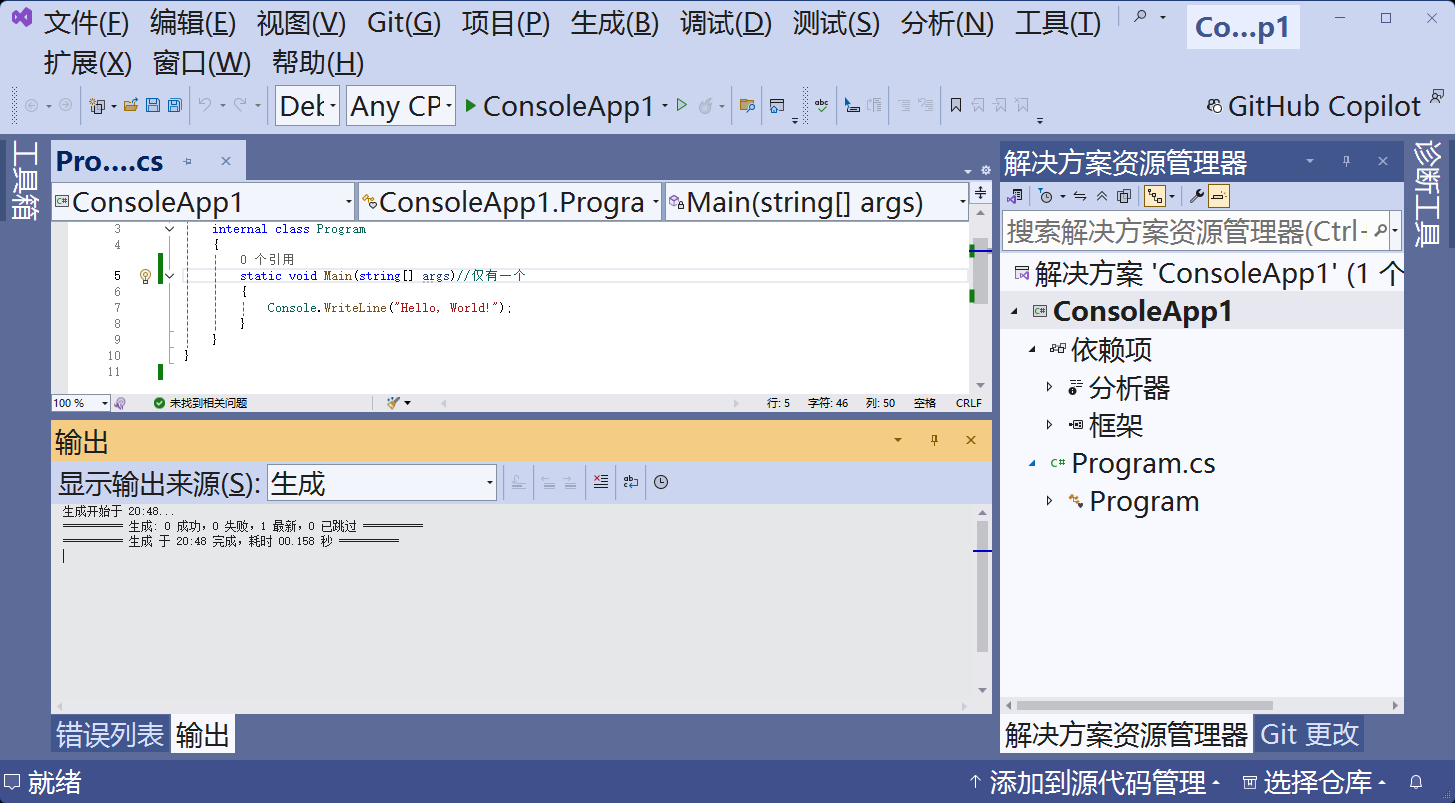Click the Collapse All icon in Solution Explorer
The width and height of the screenshot is (1455, 803).
pyautogui.click(x=1102, y=196)
